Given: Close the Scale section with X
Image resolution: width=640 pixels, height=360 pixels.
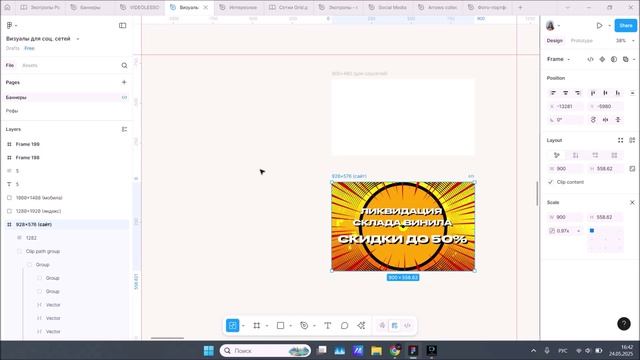Looking at the screenshot, I should pyautogui.click(x=632, y=202).
